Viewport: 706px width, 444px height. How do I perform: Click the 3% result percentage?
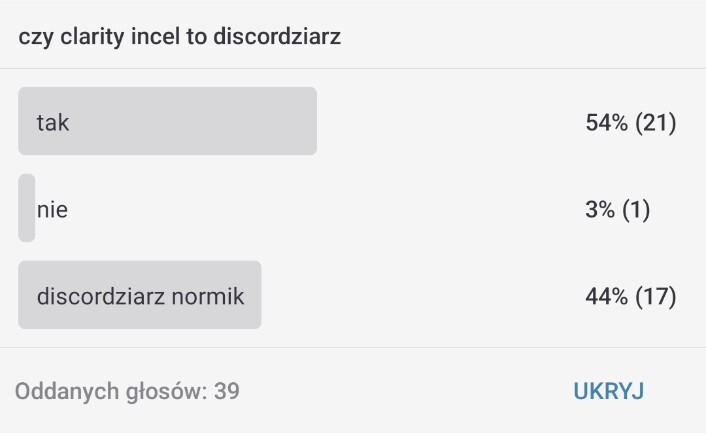599,210
